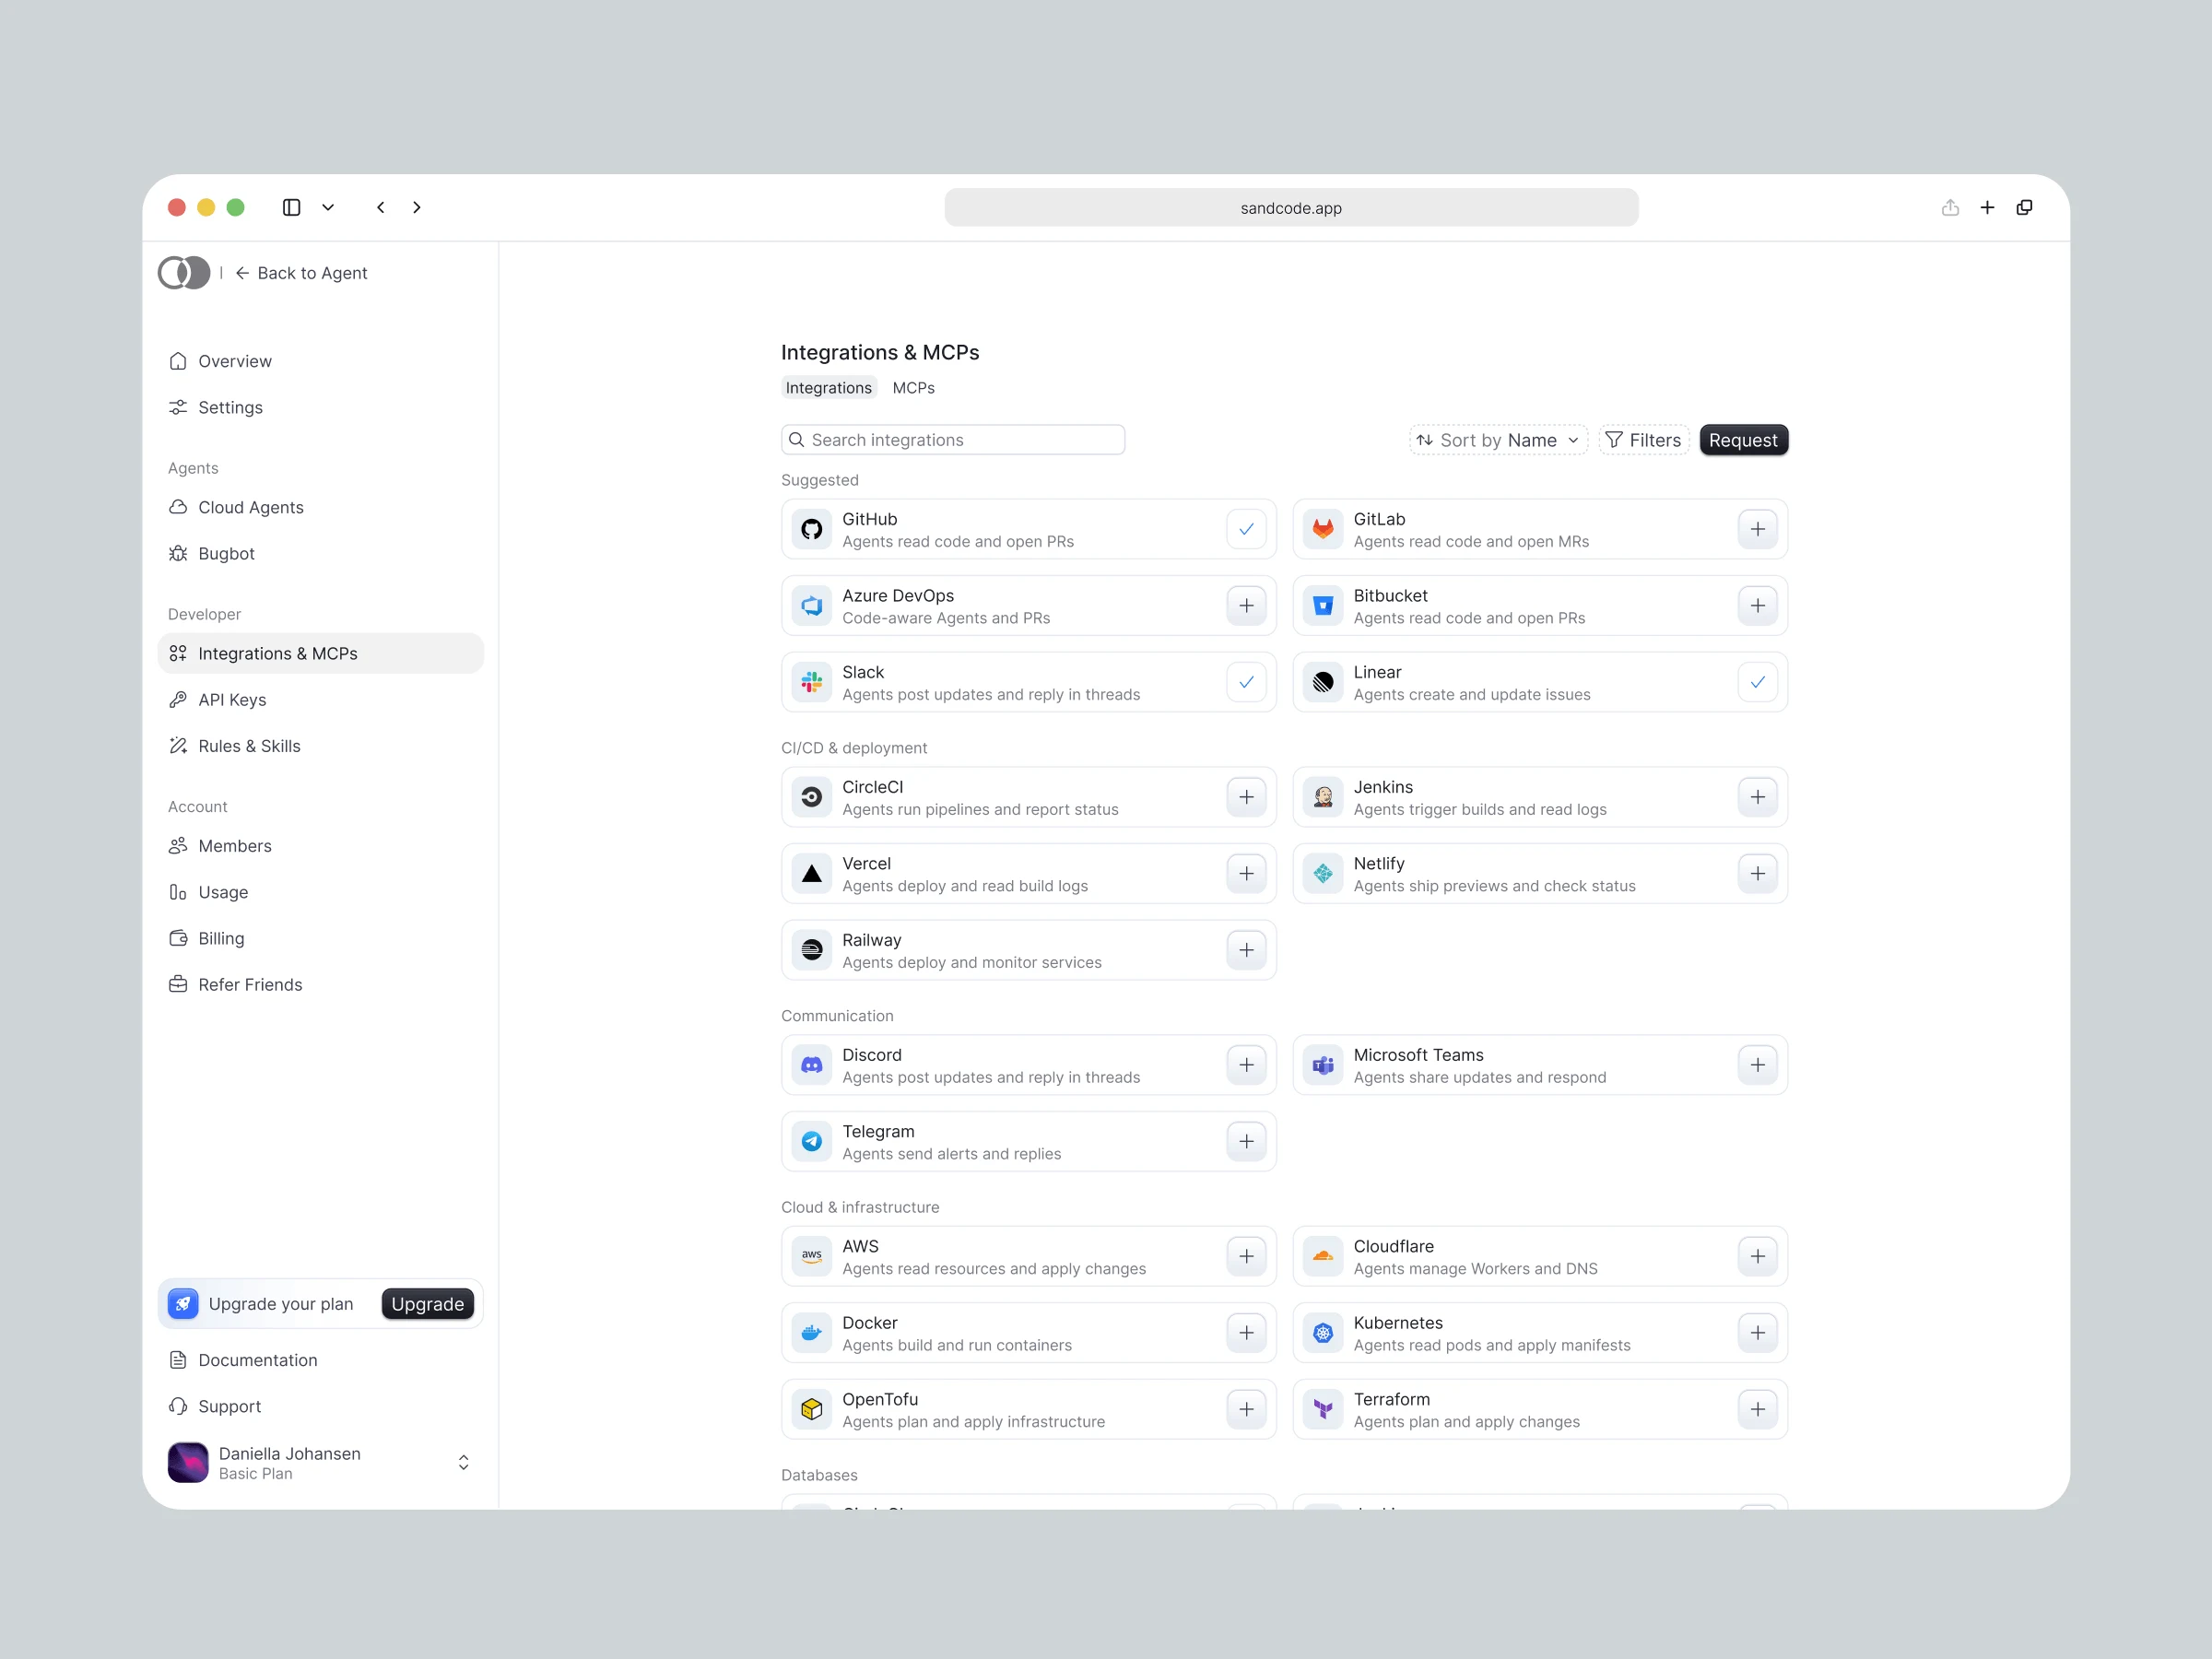Click the Search integrations field

pyautogui.click(x=953, y=440)
